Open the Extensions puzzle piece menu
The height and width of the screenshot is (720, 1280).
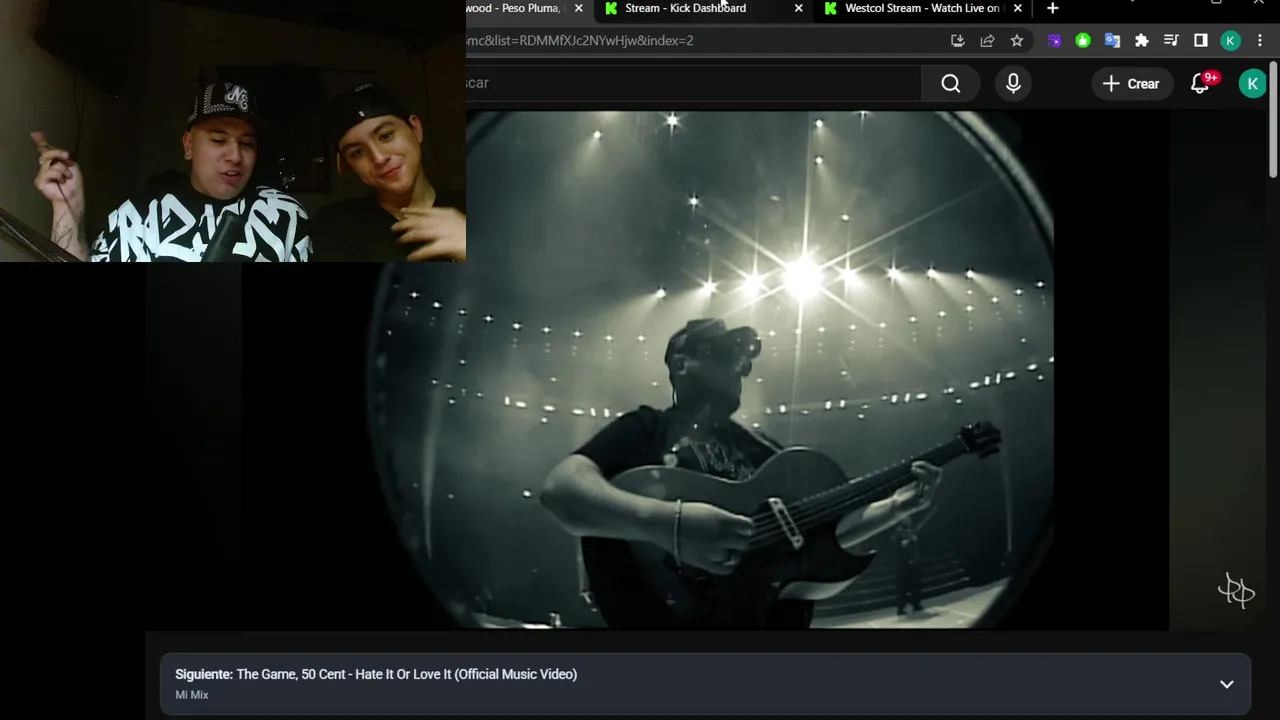pyautogui.click(x=1141, y=40)
